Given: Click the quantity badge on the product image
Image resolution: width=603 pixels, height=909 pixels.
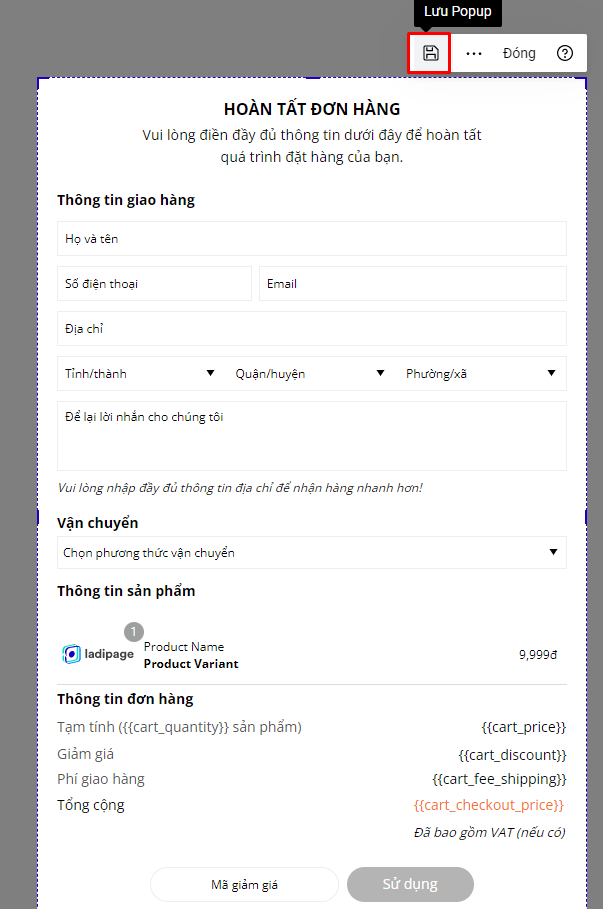Looking at the screenshot, I should pyautogui.click(x=132, y=631).
